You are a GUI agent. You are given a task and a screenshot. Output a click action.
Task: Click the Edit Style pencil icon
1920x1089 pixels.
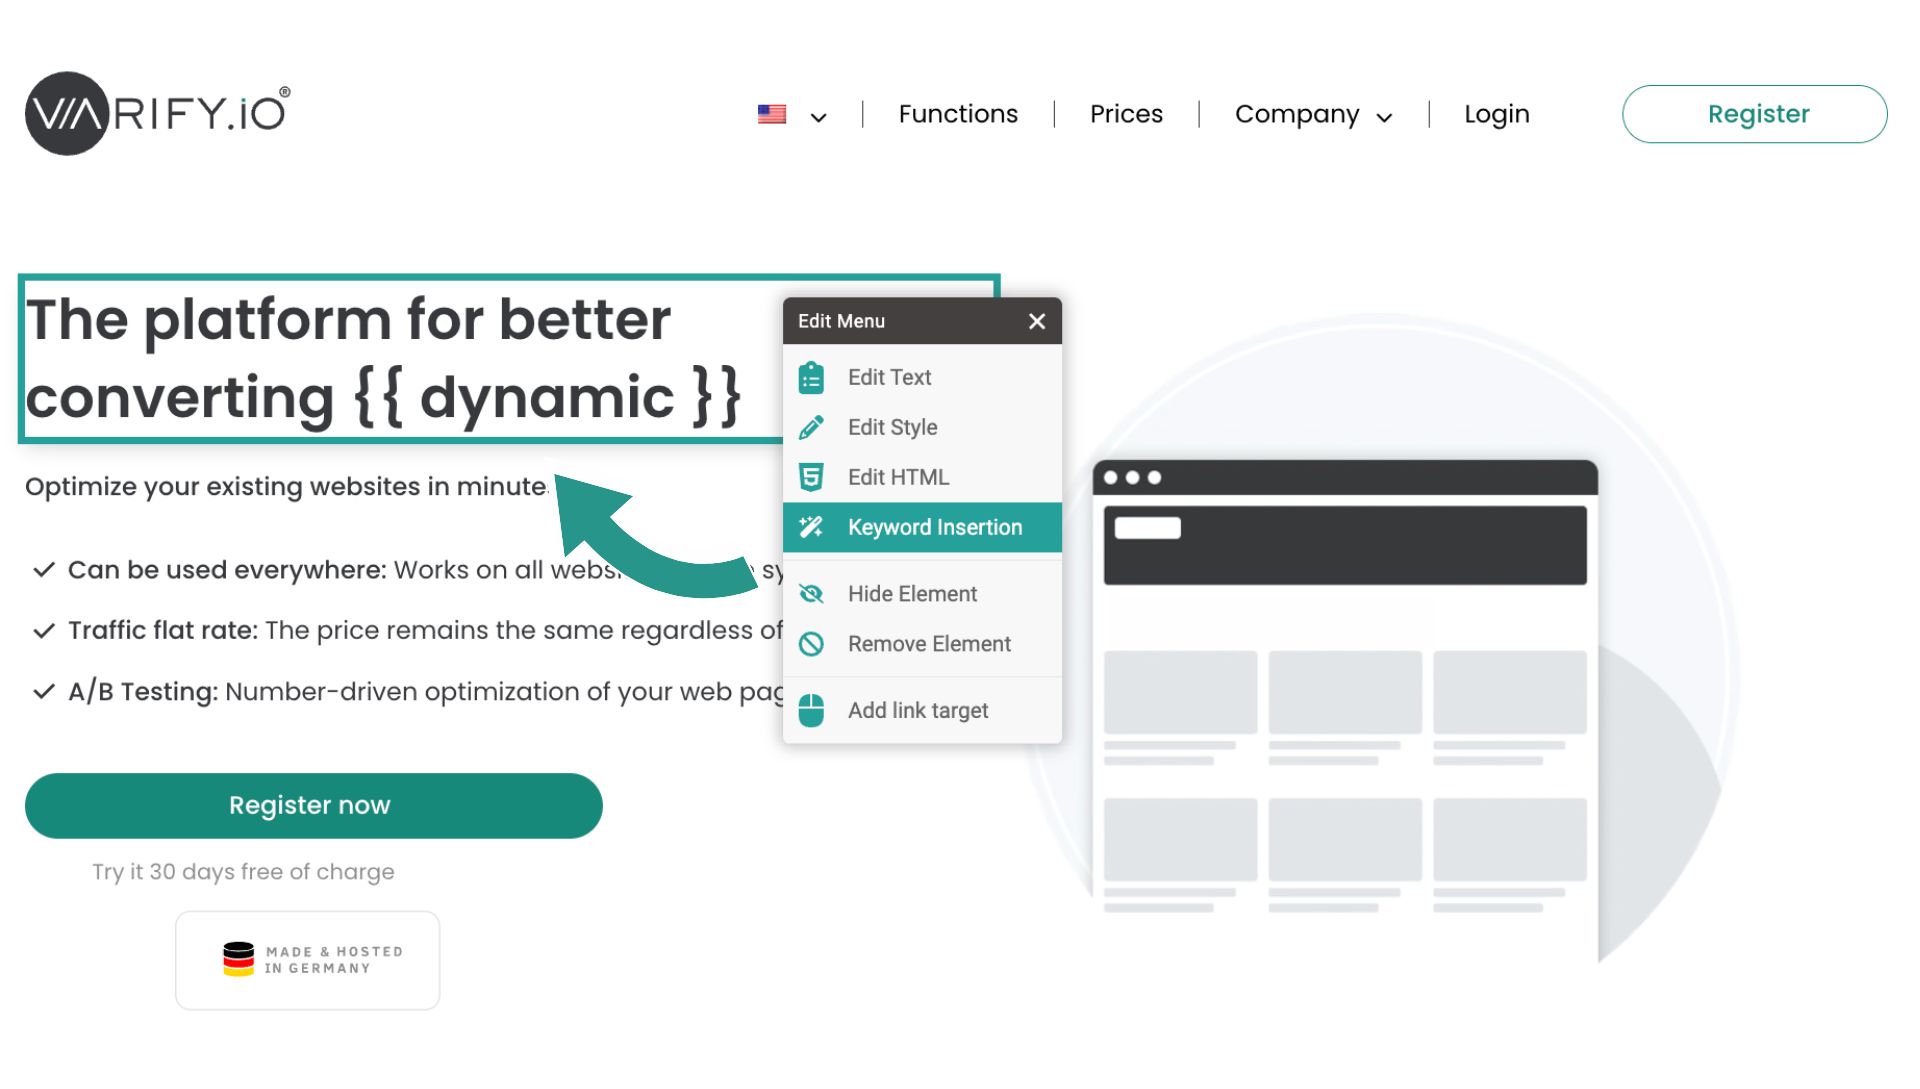tap(811, 428)
